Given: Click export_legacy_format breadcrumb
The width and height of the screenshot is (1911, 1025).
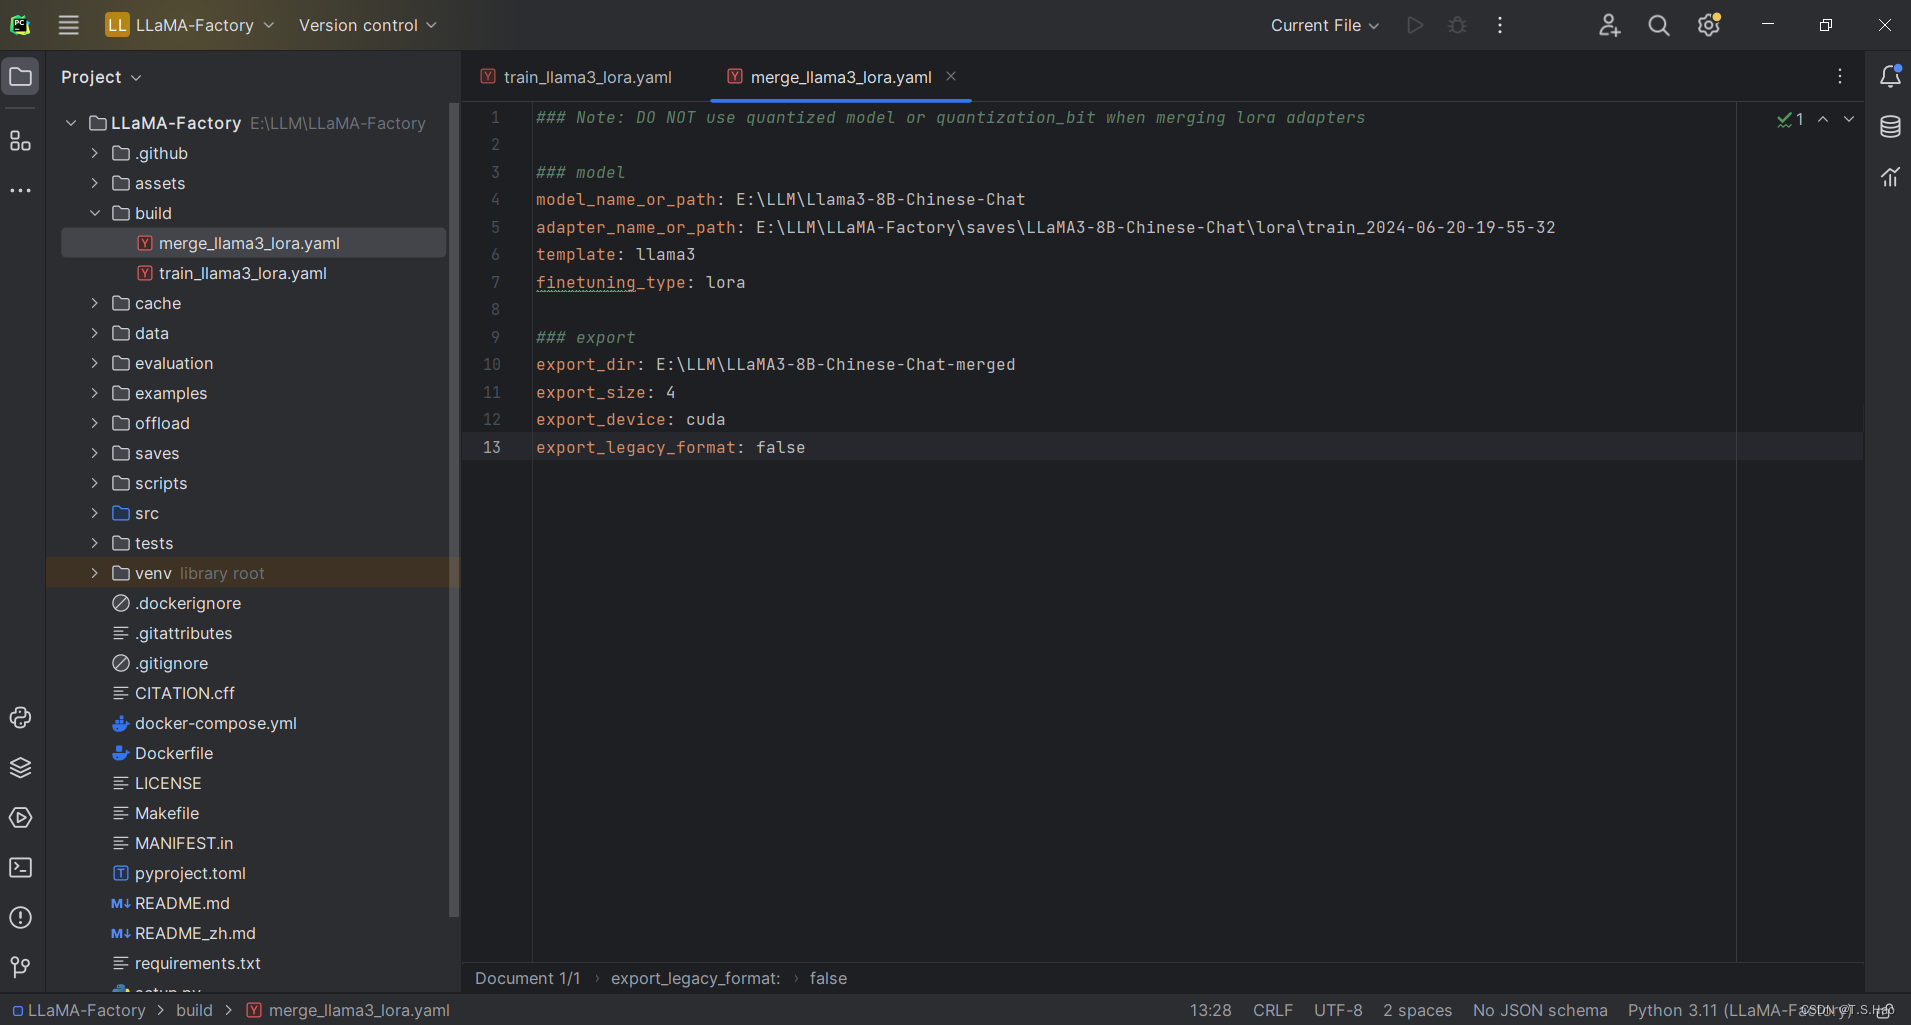Looking at the screenshot, I should pyautogui.click(x=695, y=978).
